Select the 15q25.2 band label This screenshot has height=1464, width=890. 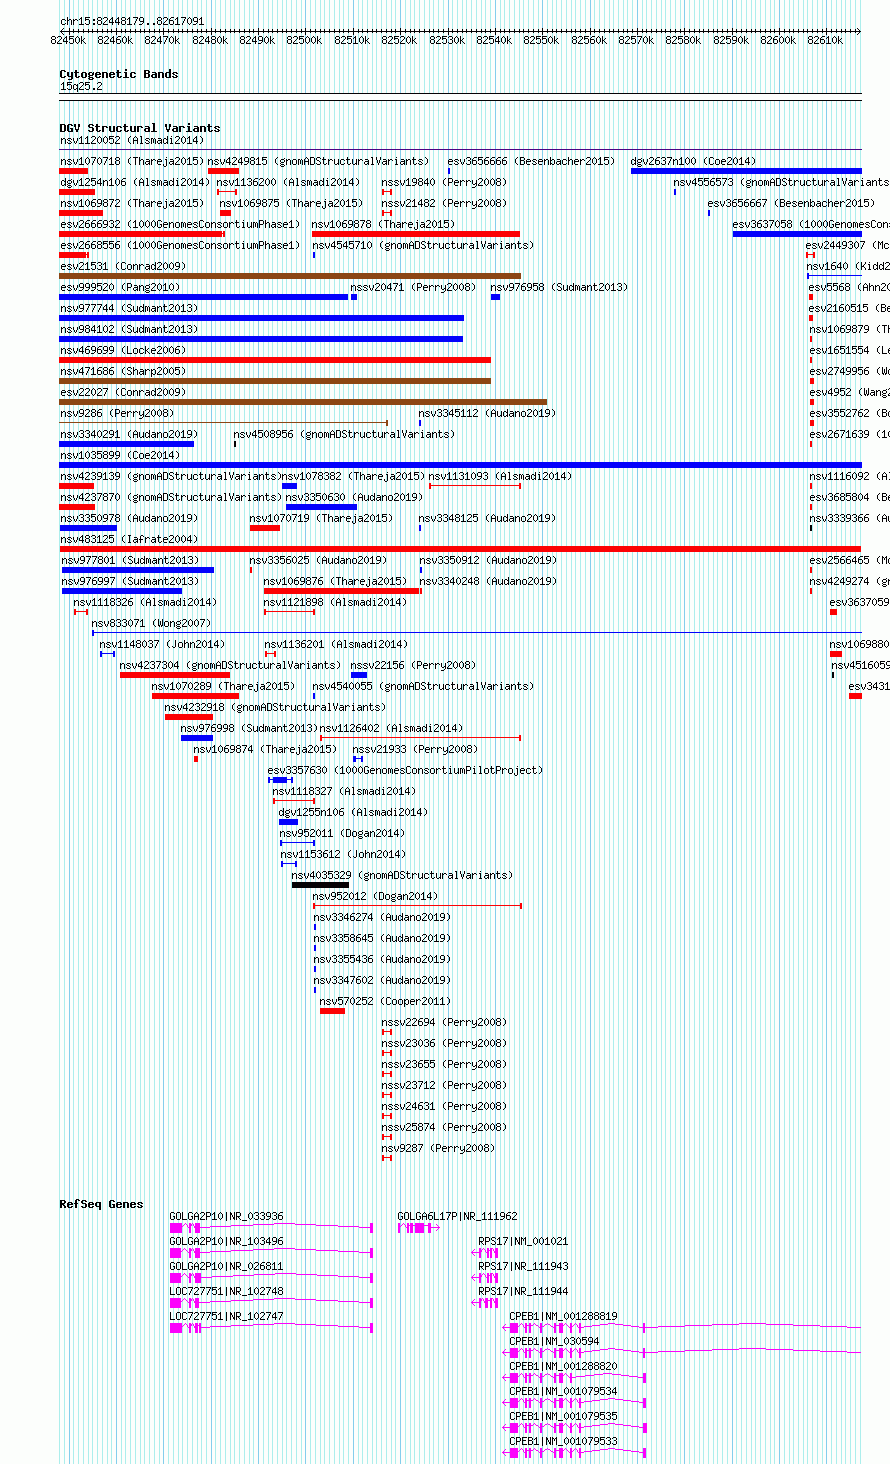click(81, 87)
